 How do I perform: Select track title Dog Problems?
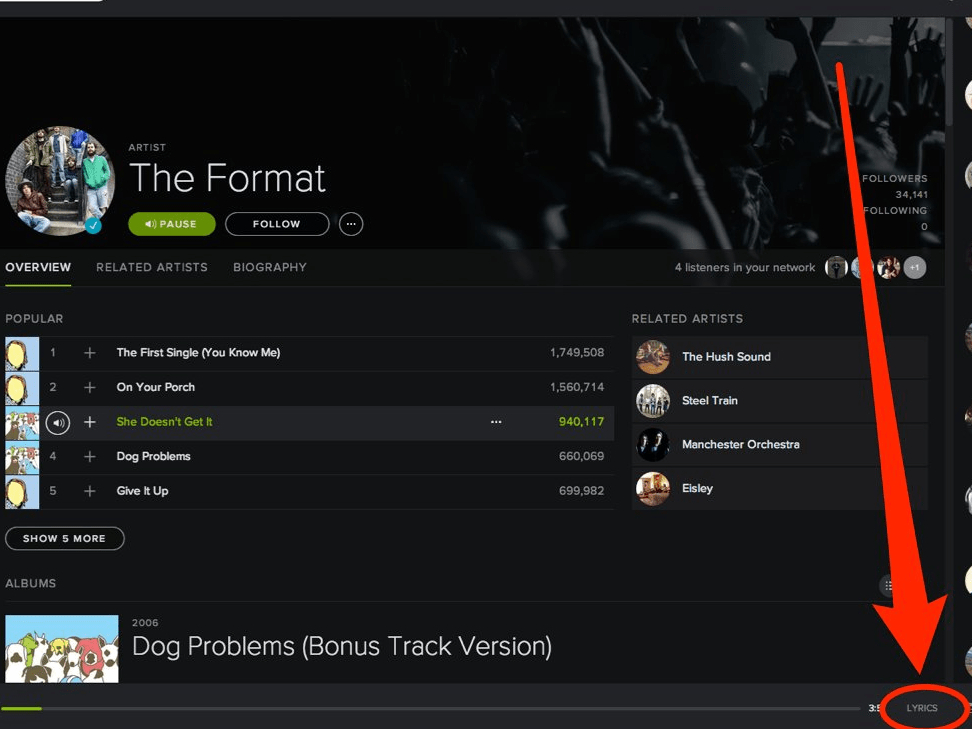tap(153, 457)
